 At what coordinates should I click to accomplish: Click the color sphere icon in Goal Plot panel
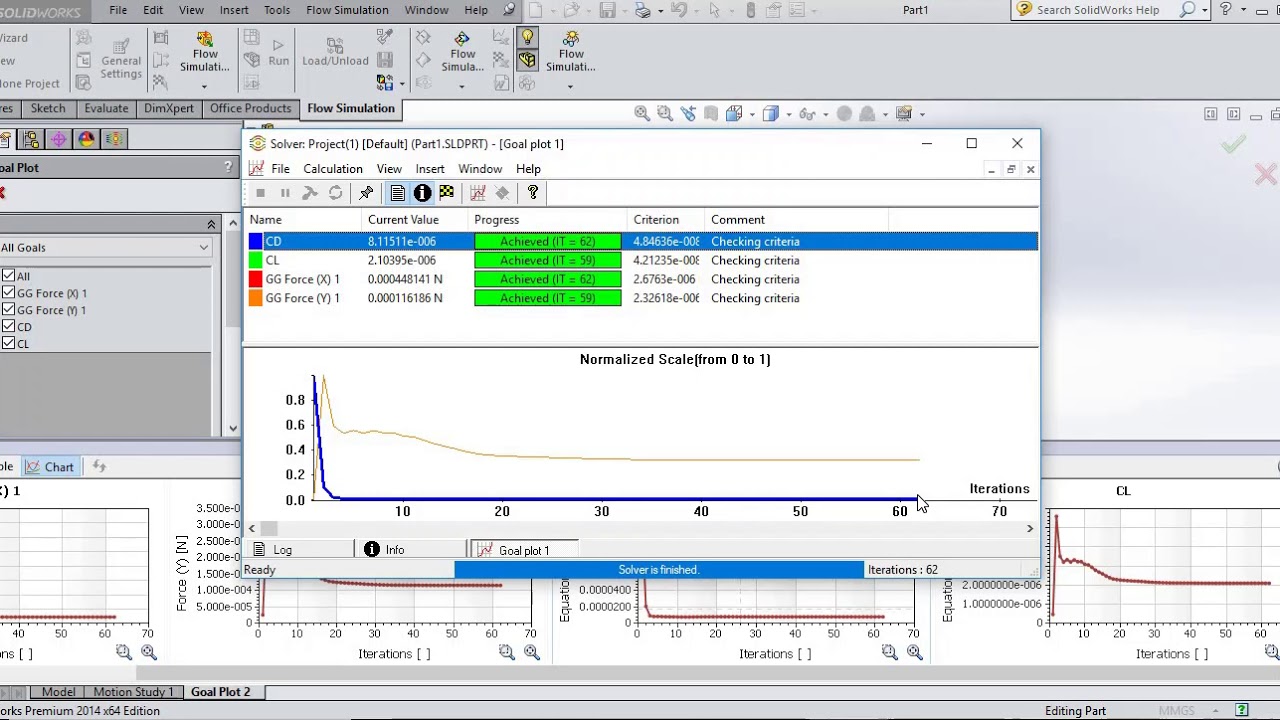point(86,139)
